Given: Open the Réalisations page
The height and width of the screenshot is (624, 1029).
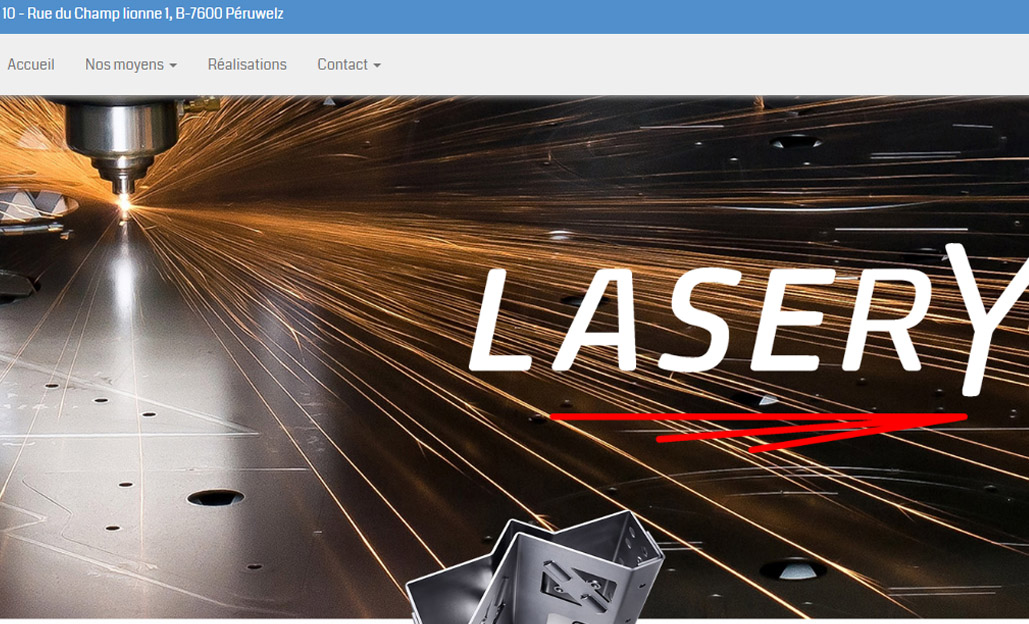Looking at the screenshot, I should 247,65.
